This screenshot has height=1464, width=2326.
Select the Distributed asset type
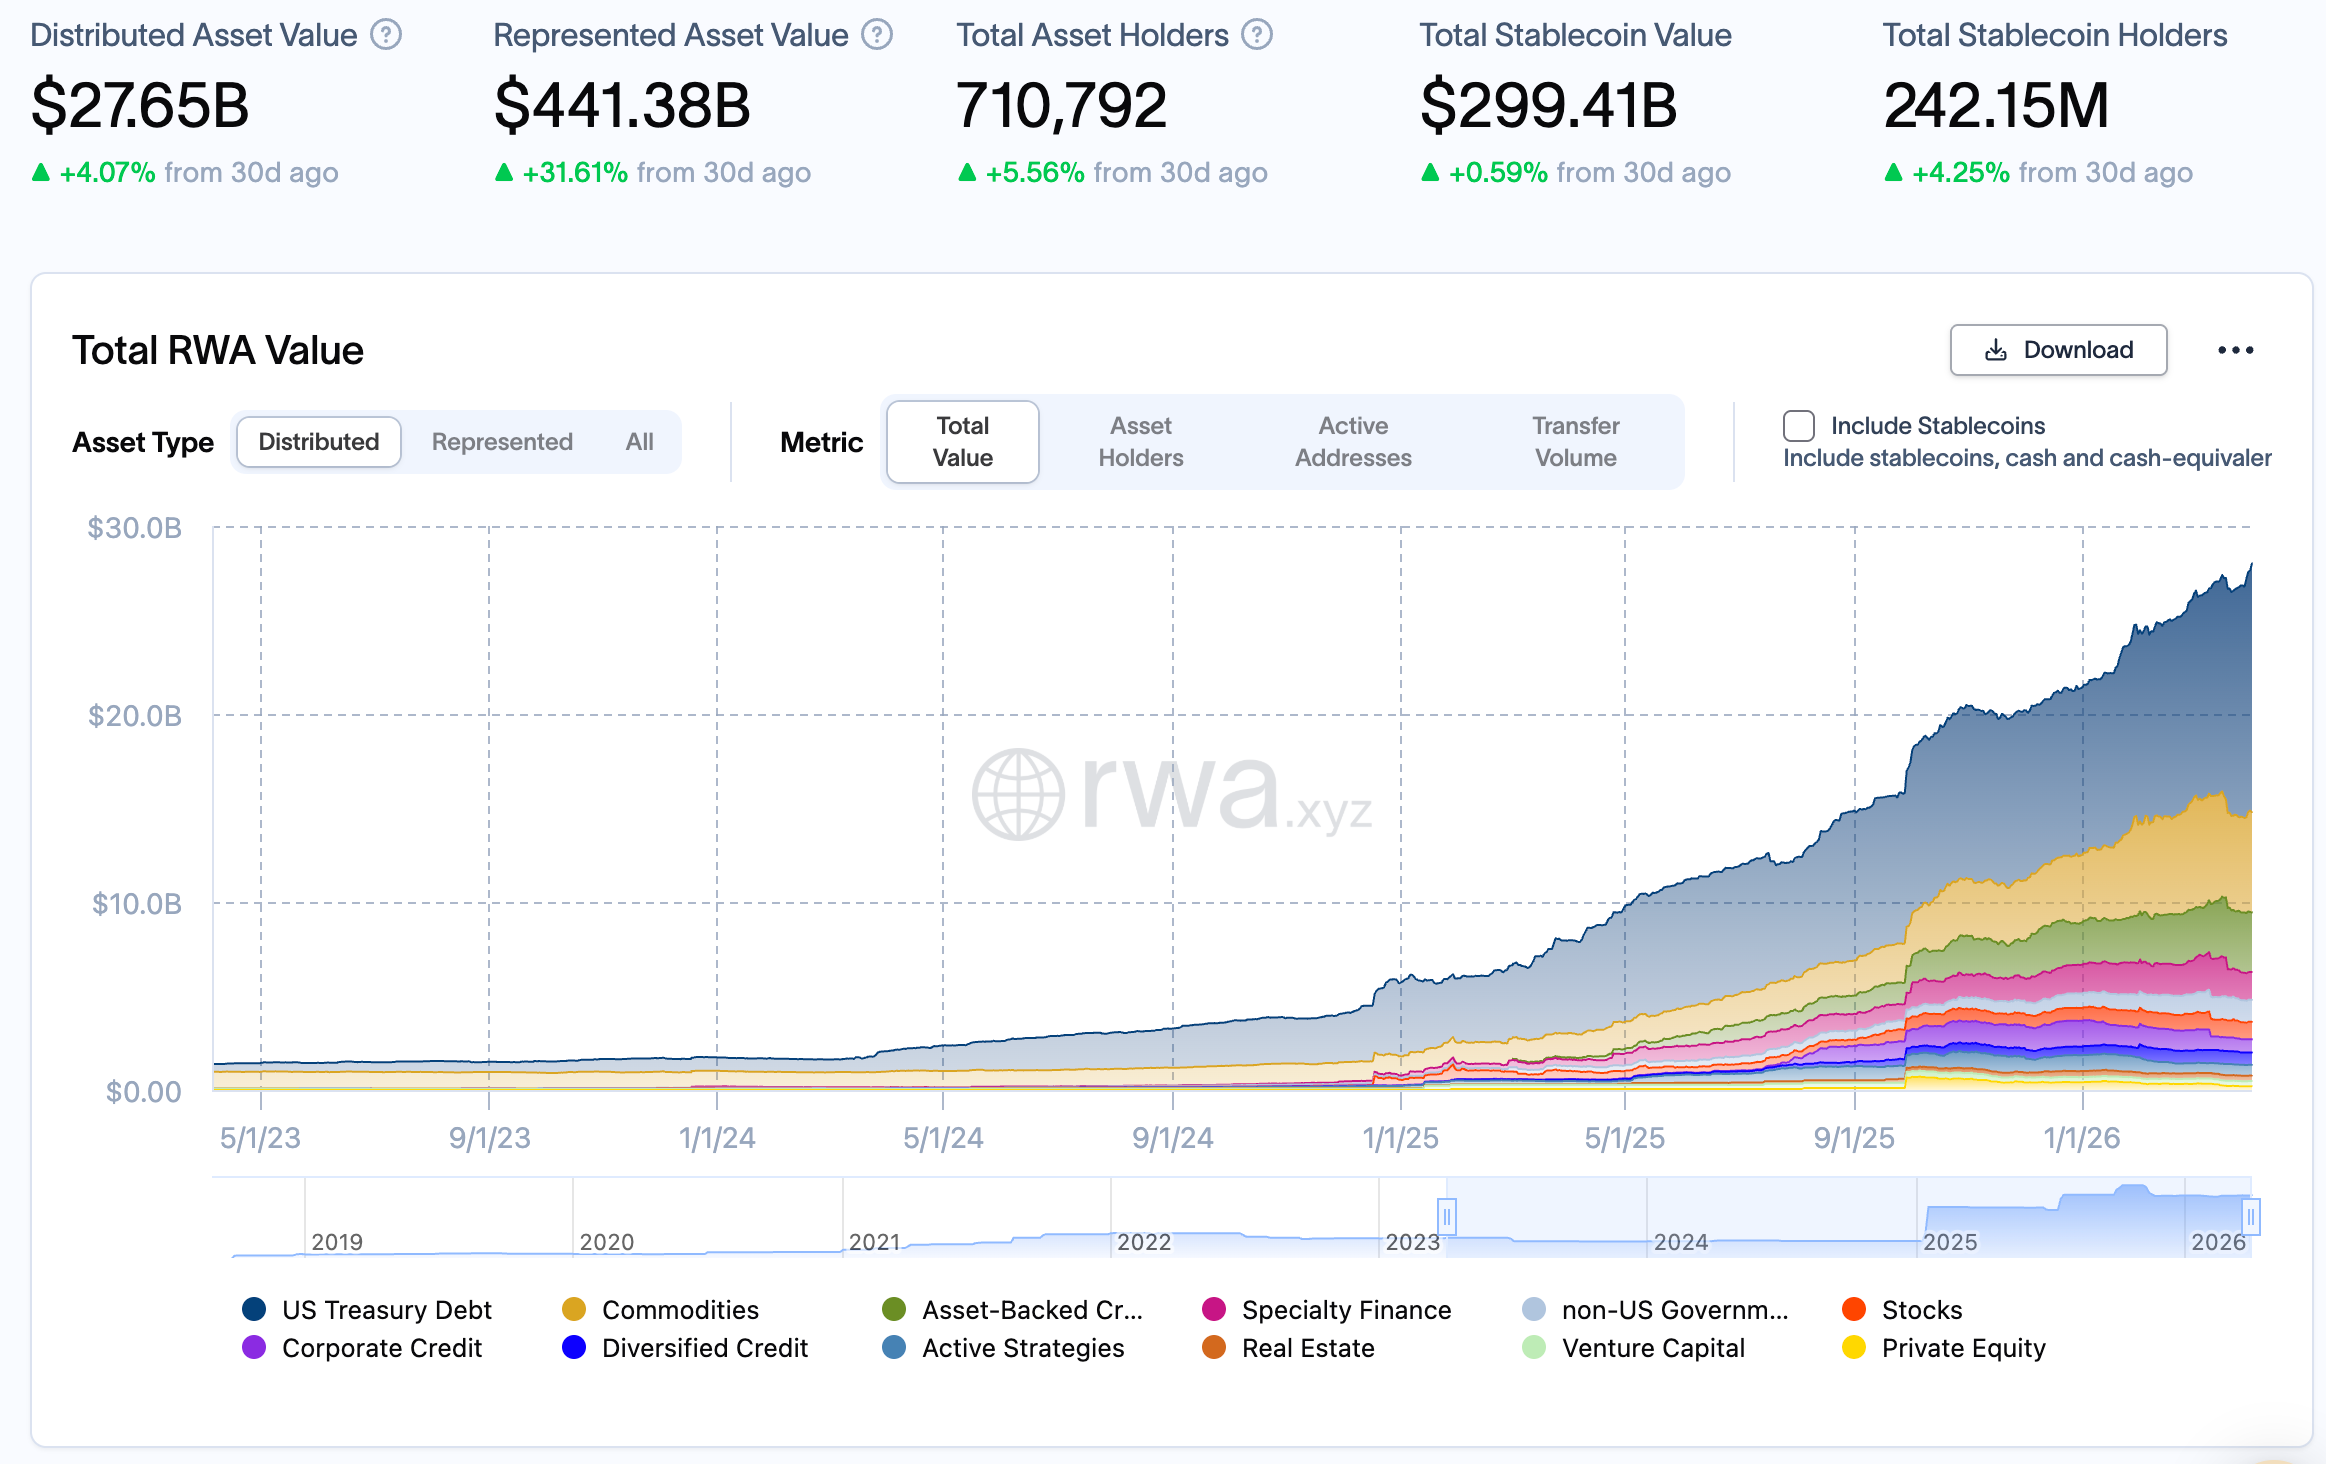318,442
